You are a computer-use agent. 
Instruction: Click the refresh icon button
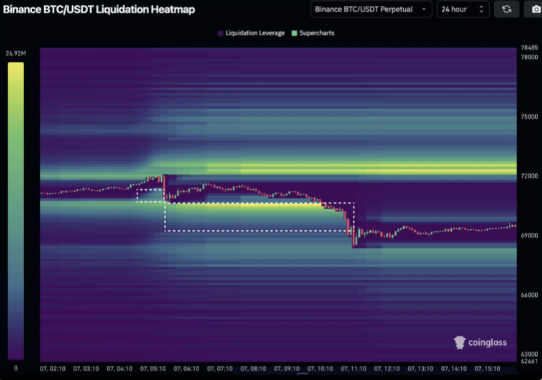[x=506, y=9]
